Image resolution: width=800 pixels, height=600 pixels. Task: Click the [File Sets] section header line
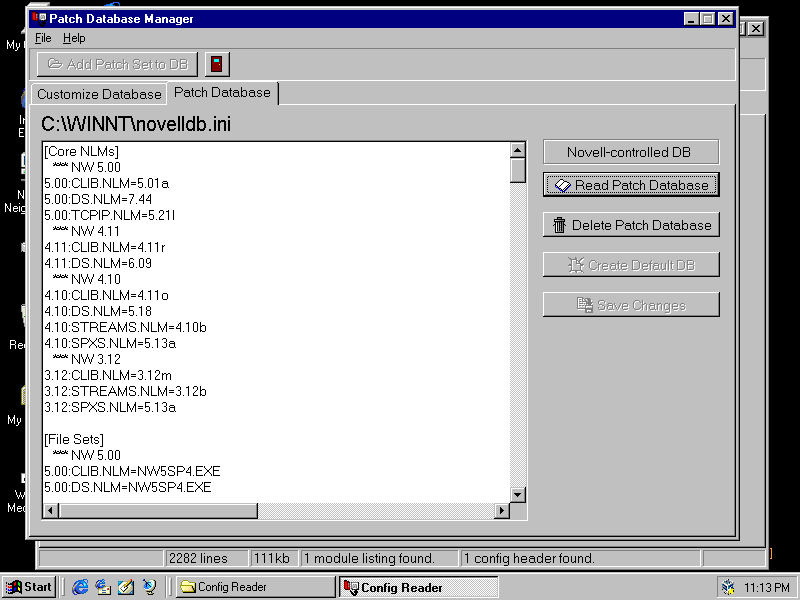click(x=74, y=439)
